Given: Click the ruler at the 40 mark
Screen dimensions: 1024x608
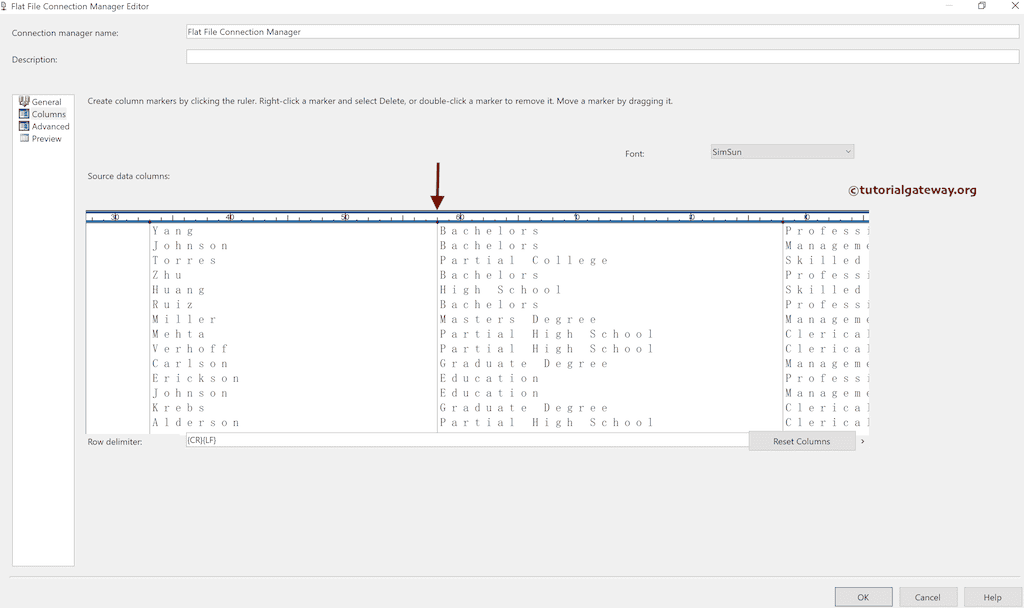Looking at the screenshot, I should [x=230, y=217].
